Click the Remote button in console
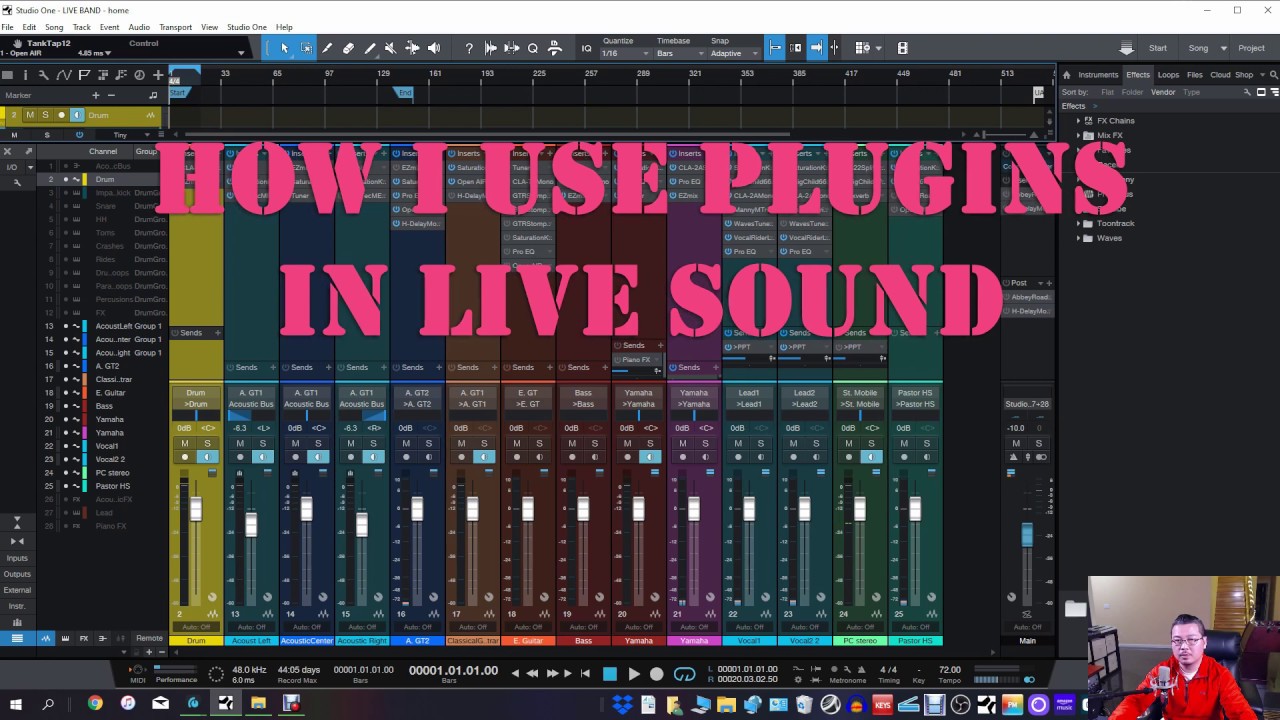Screen dimensions: 1280x720 point(149,638)
